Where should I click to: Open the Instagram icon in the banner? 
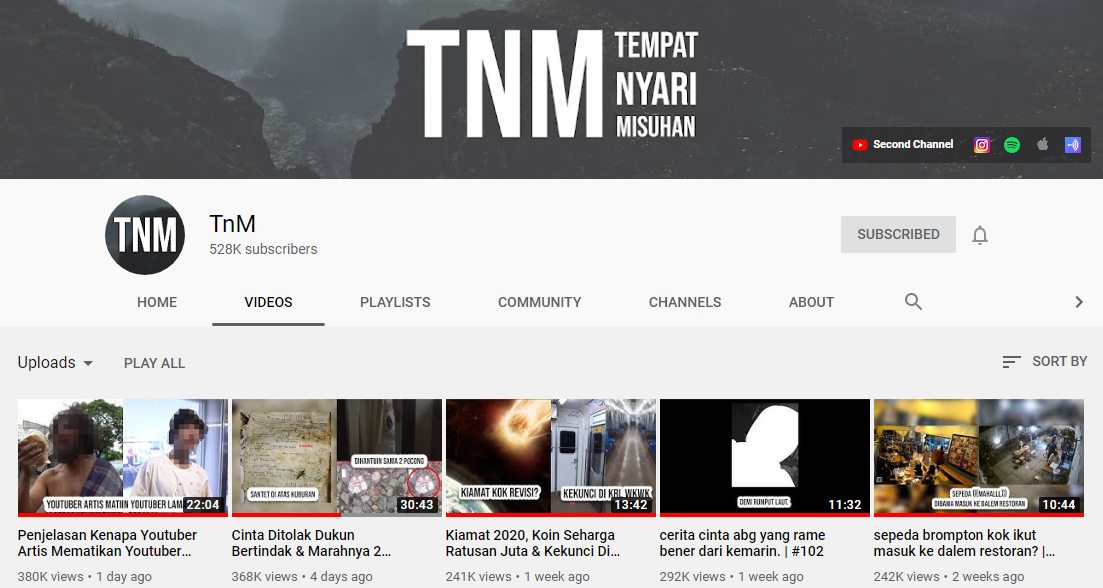(981, 145)
